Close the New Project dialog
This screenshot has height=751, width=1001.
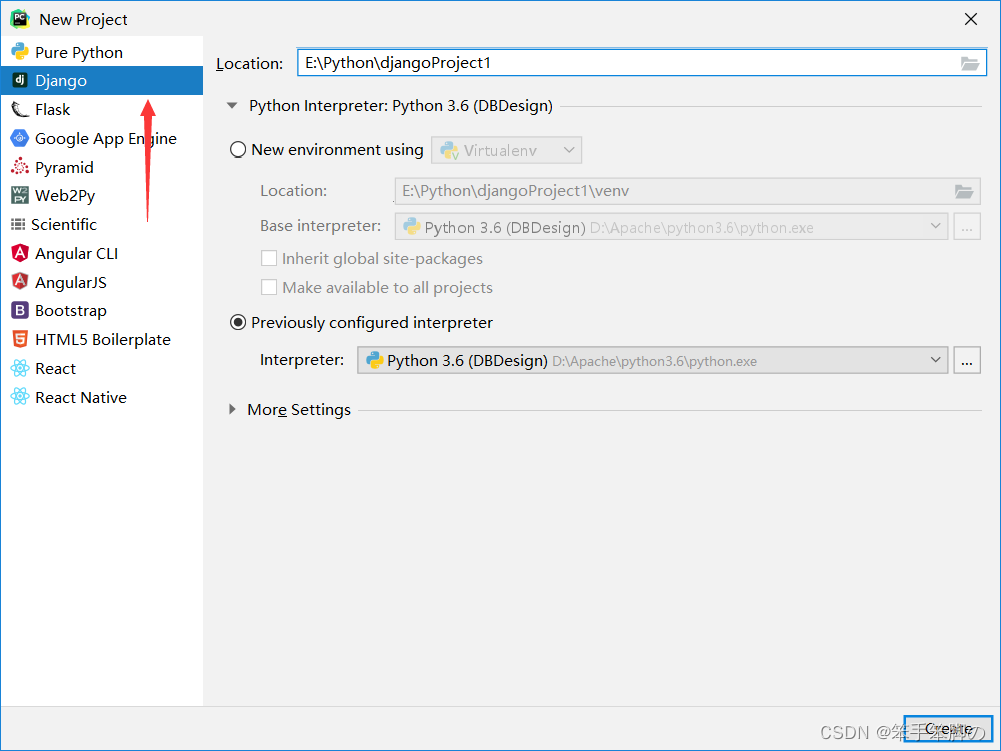970,19
